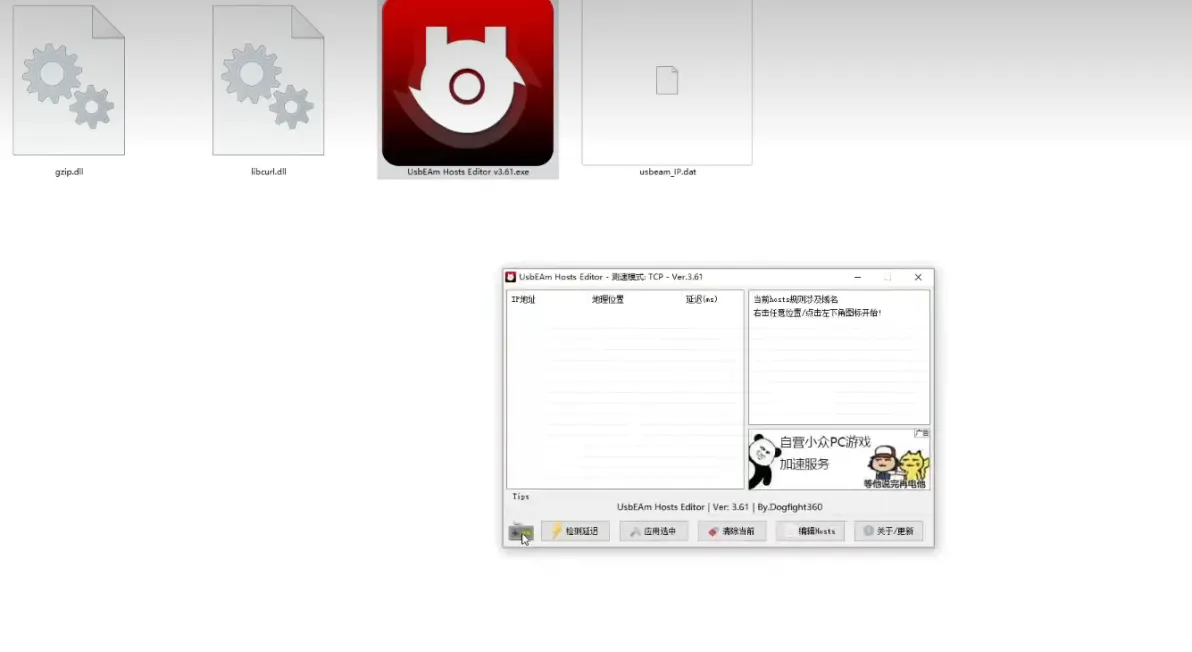Select the gzip.dll file icon
This screenshot has width=1192, height=652.
(68, 81)
